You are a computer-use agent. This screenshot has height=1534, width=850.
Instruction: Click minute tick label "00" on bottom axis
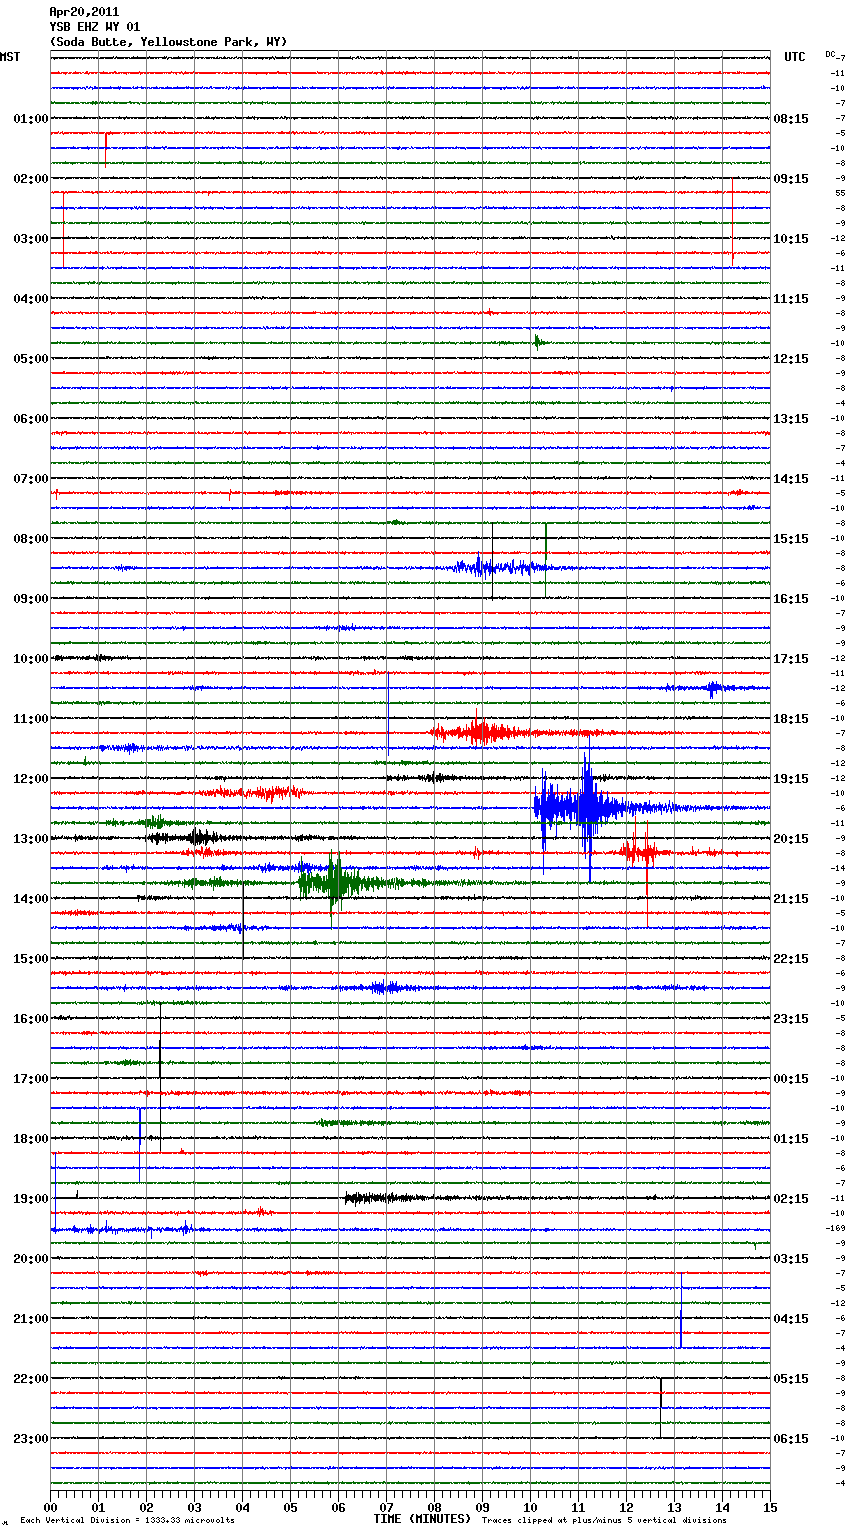tap(50, 1508)
